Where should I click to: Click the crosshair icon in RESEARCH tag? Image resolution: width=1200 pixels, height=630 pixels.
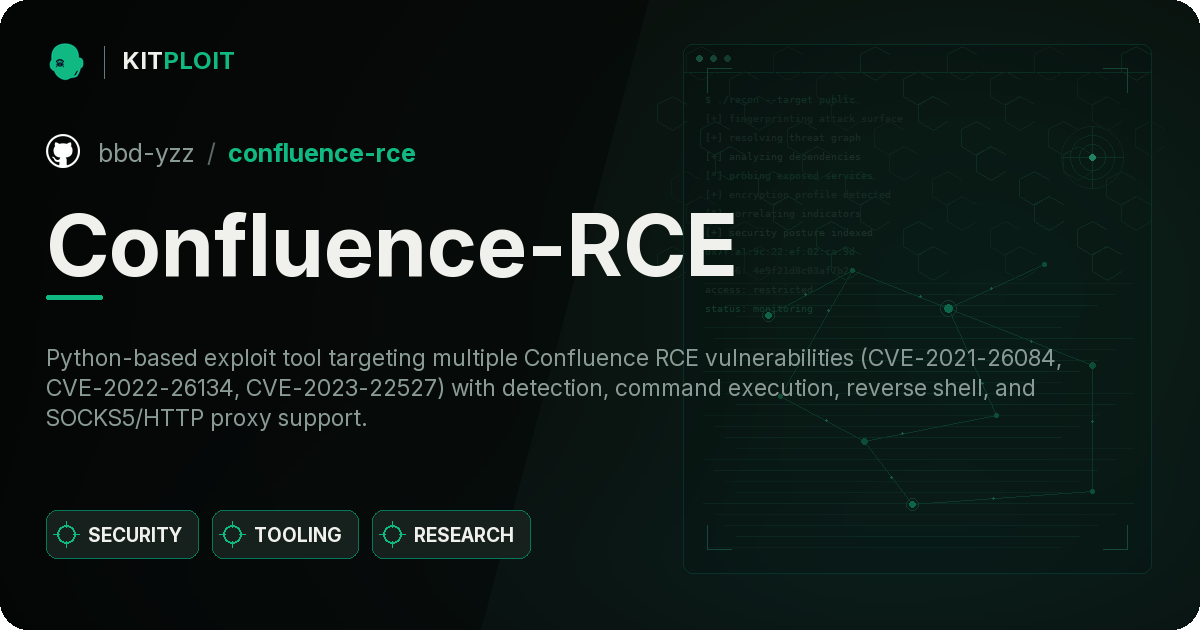[393, 535]
